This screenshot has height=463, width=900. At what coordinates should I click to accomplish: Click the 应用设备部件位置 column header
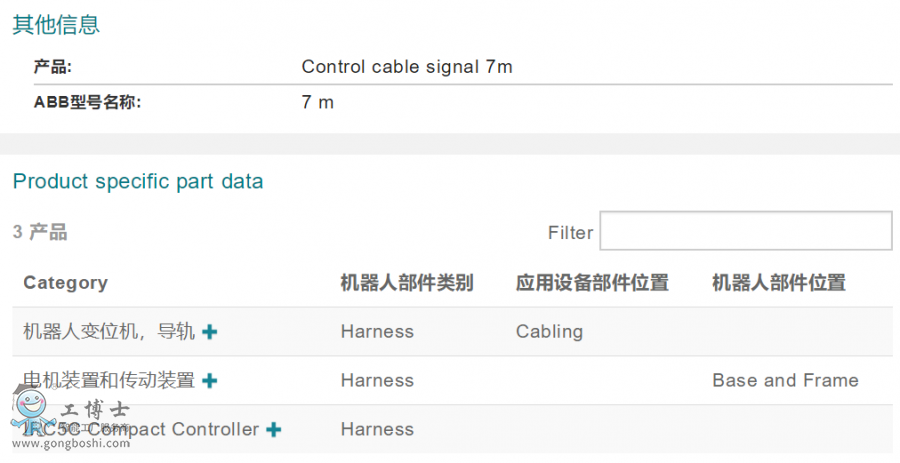[x=592, y=283]
